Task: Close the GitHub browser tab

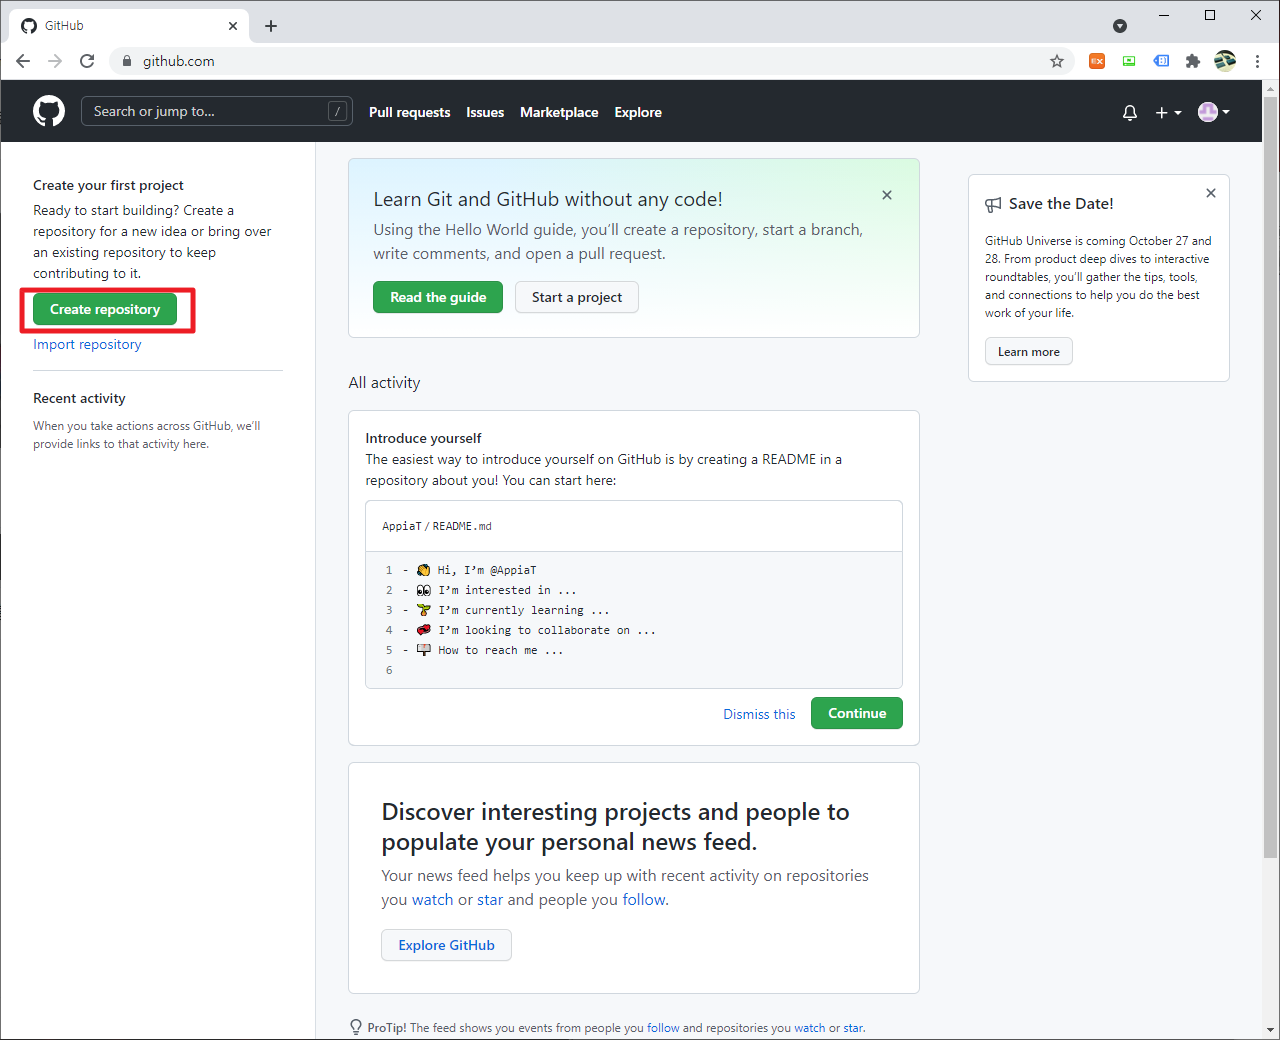Action: tap(233, 26)
